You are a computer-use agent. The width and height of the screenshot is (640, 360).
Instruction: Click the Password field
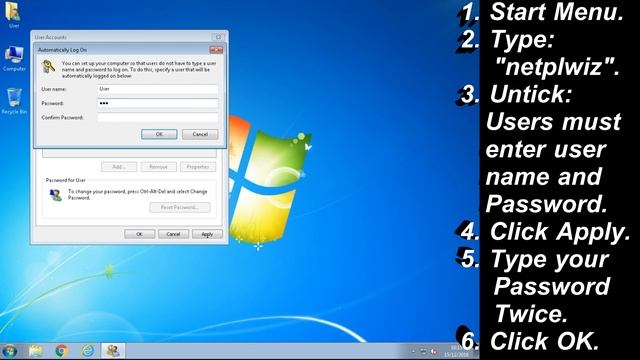(158, 103)
